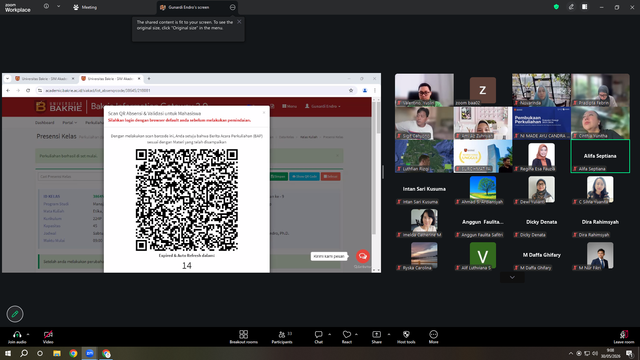Select Dicky Denata's participant tile
This screenshot has height=360, width=640.
541,222
